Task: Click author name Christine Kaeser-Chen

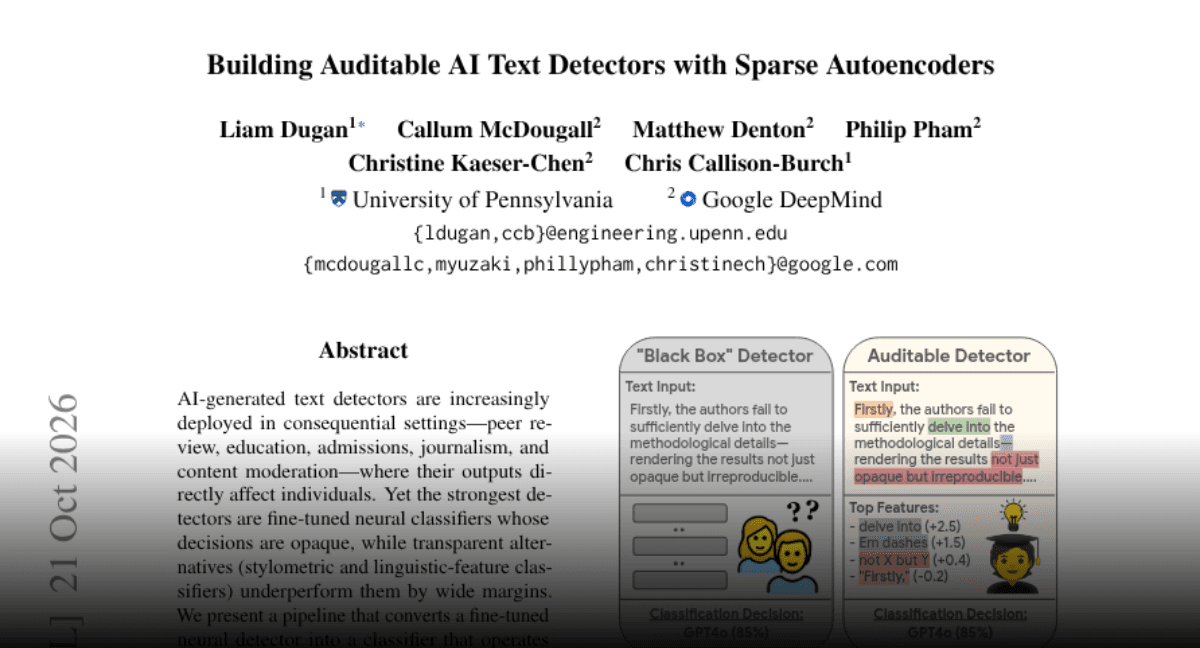Action: pos(467,163)
